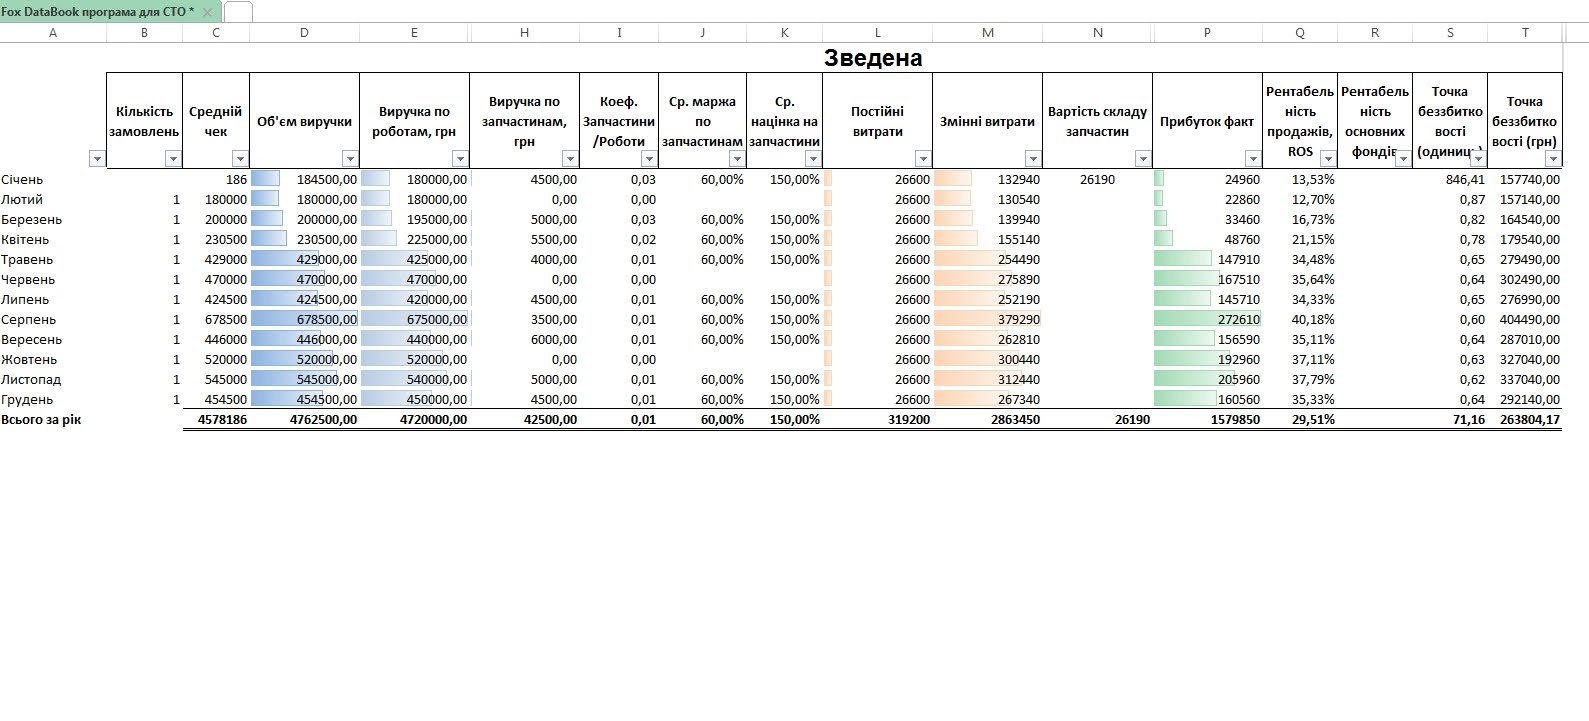Open filter dropdown for Ср. маржа column
Image resolution: width=1589 pixels, height=721 pixels.
pyautogui.click(x=737, y=159)
